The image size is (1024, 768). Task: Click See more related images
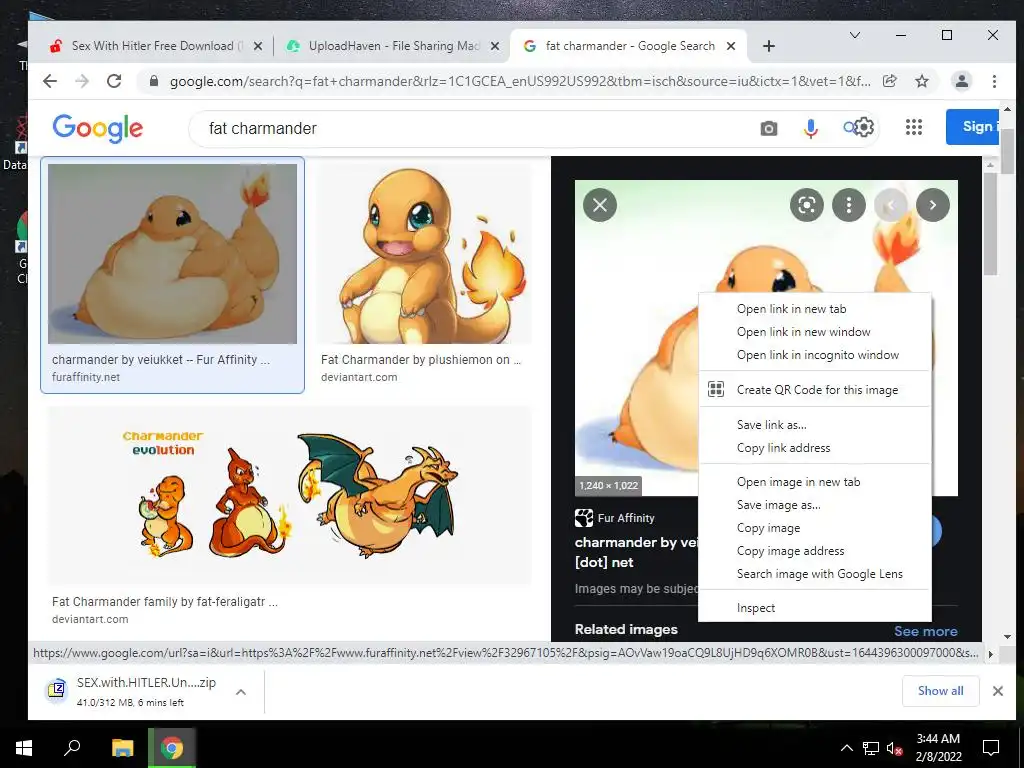click(925, 632)
